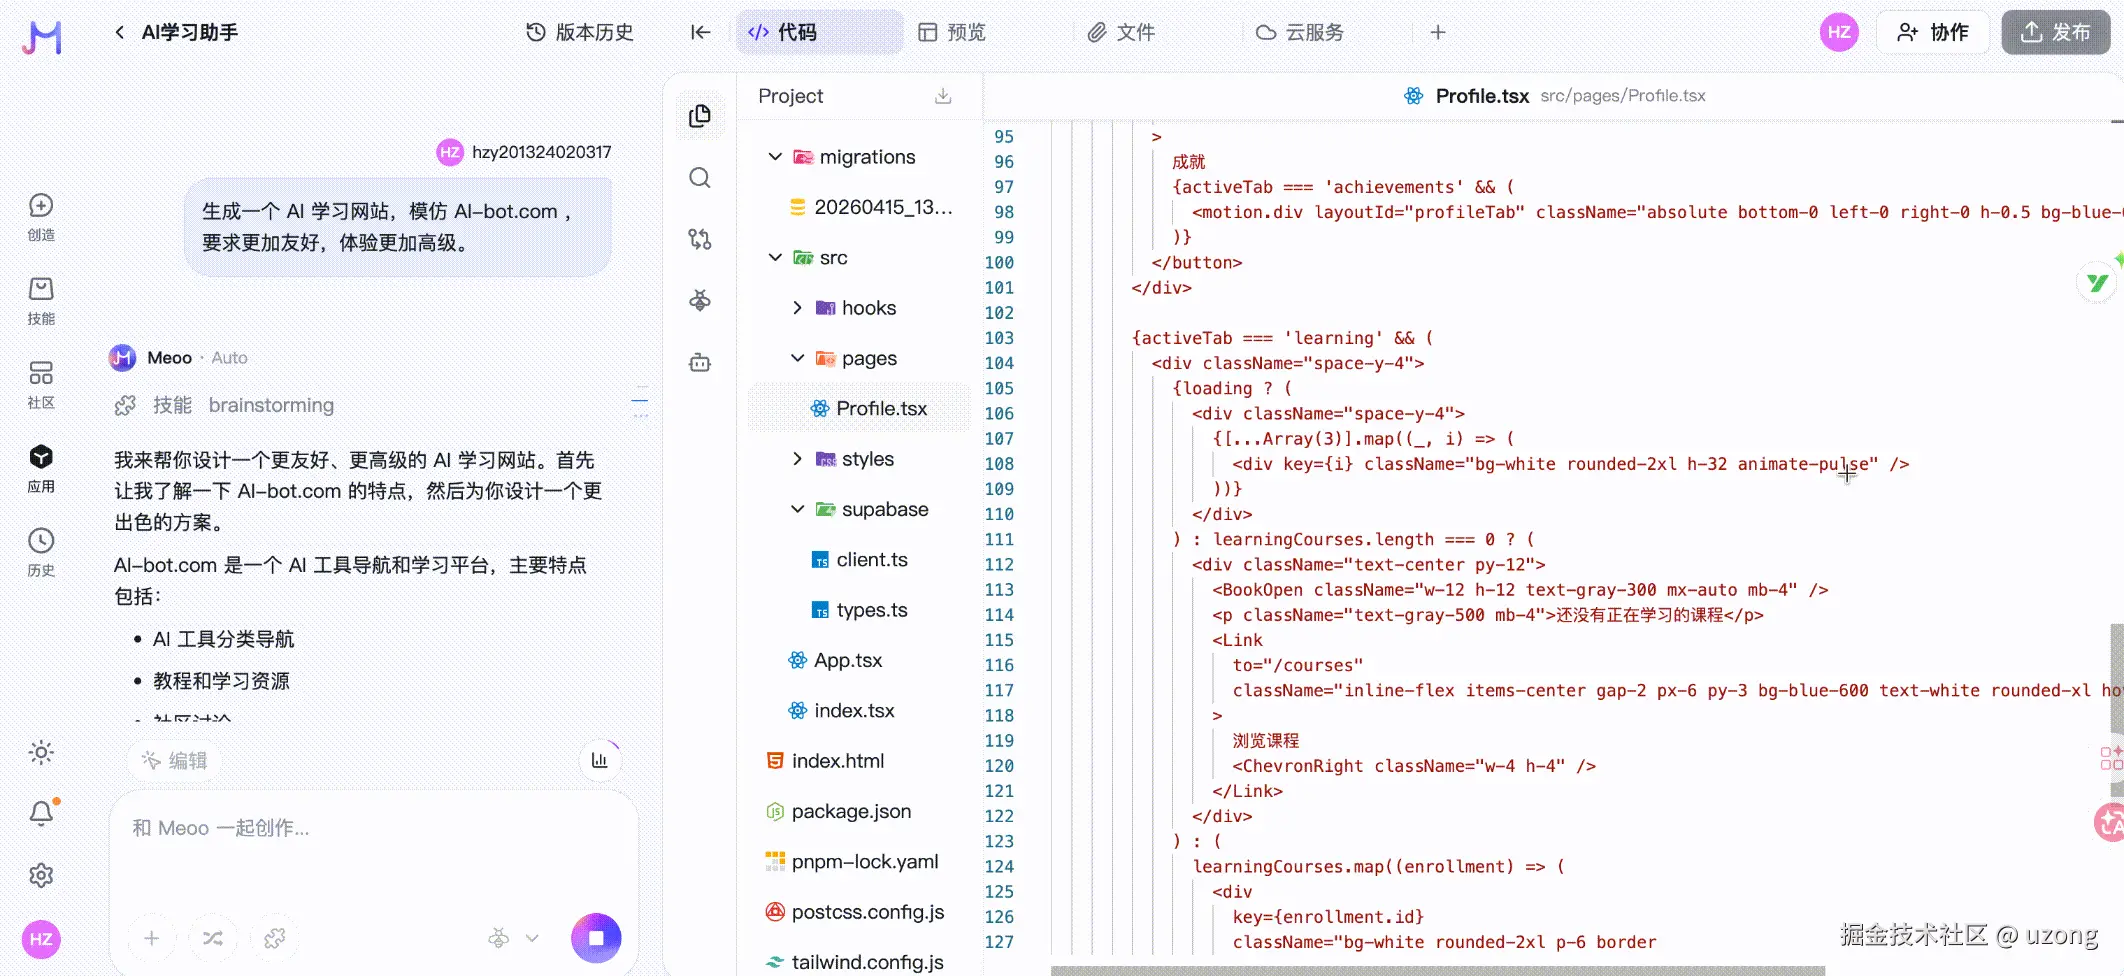Collapse the migrations folder
The width and height of the screenshot is (2124, 976).
[775, 157]
